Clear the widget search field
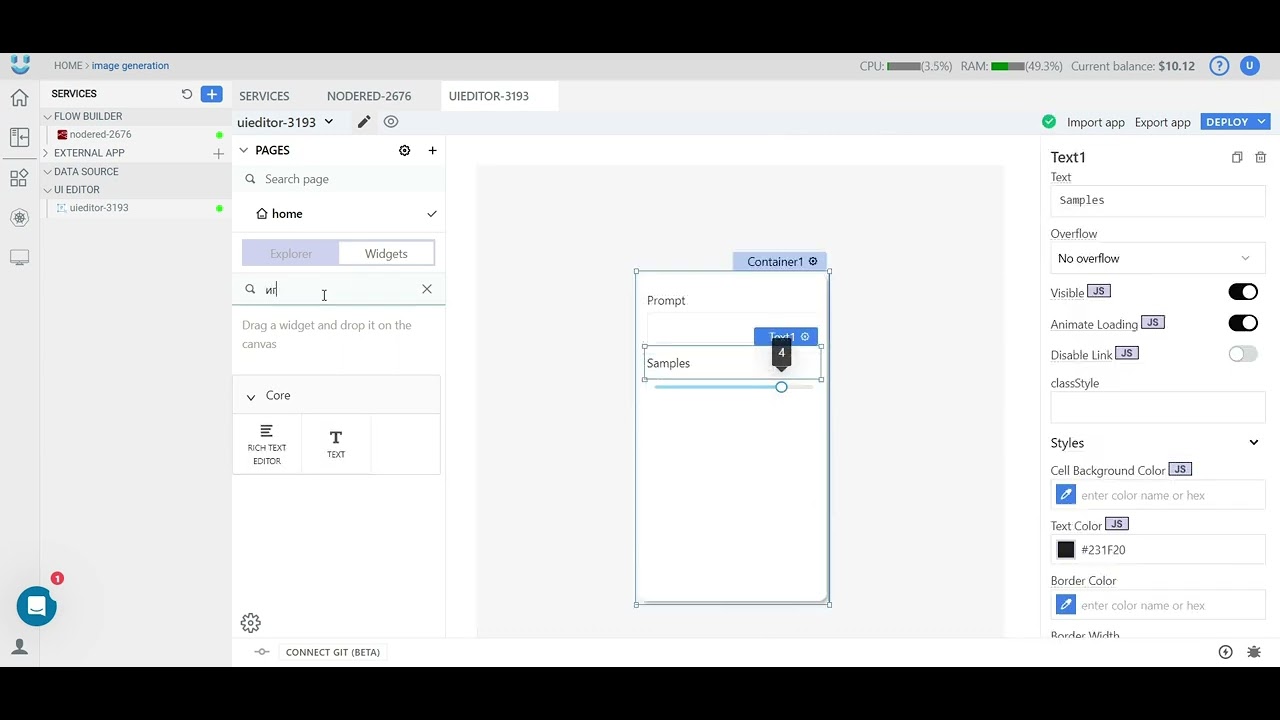 click(427, 289)
